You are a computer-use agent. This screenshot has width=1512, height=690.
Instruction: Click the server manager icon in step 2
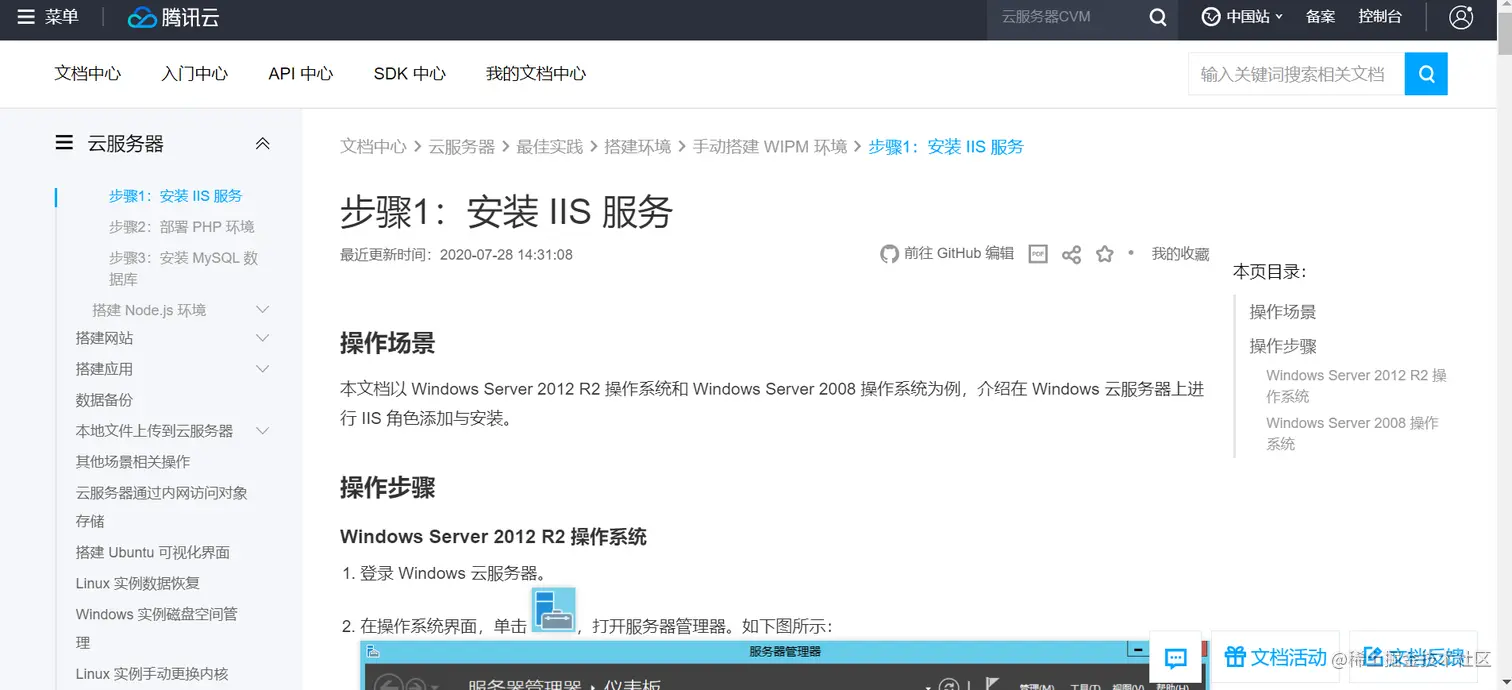554,610
